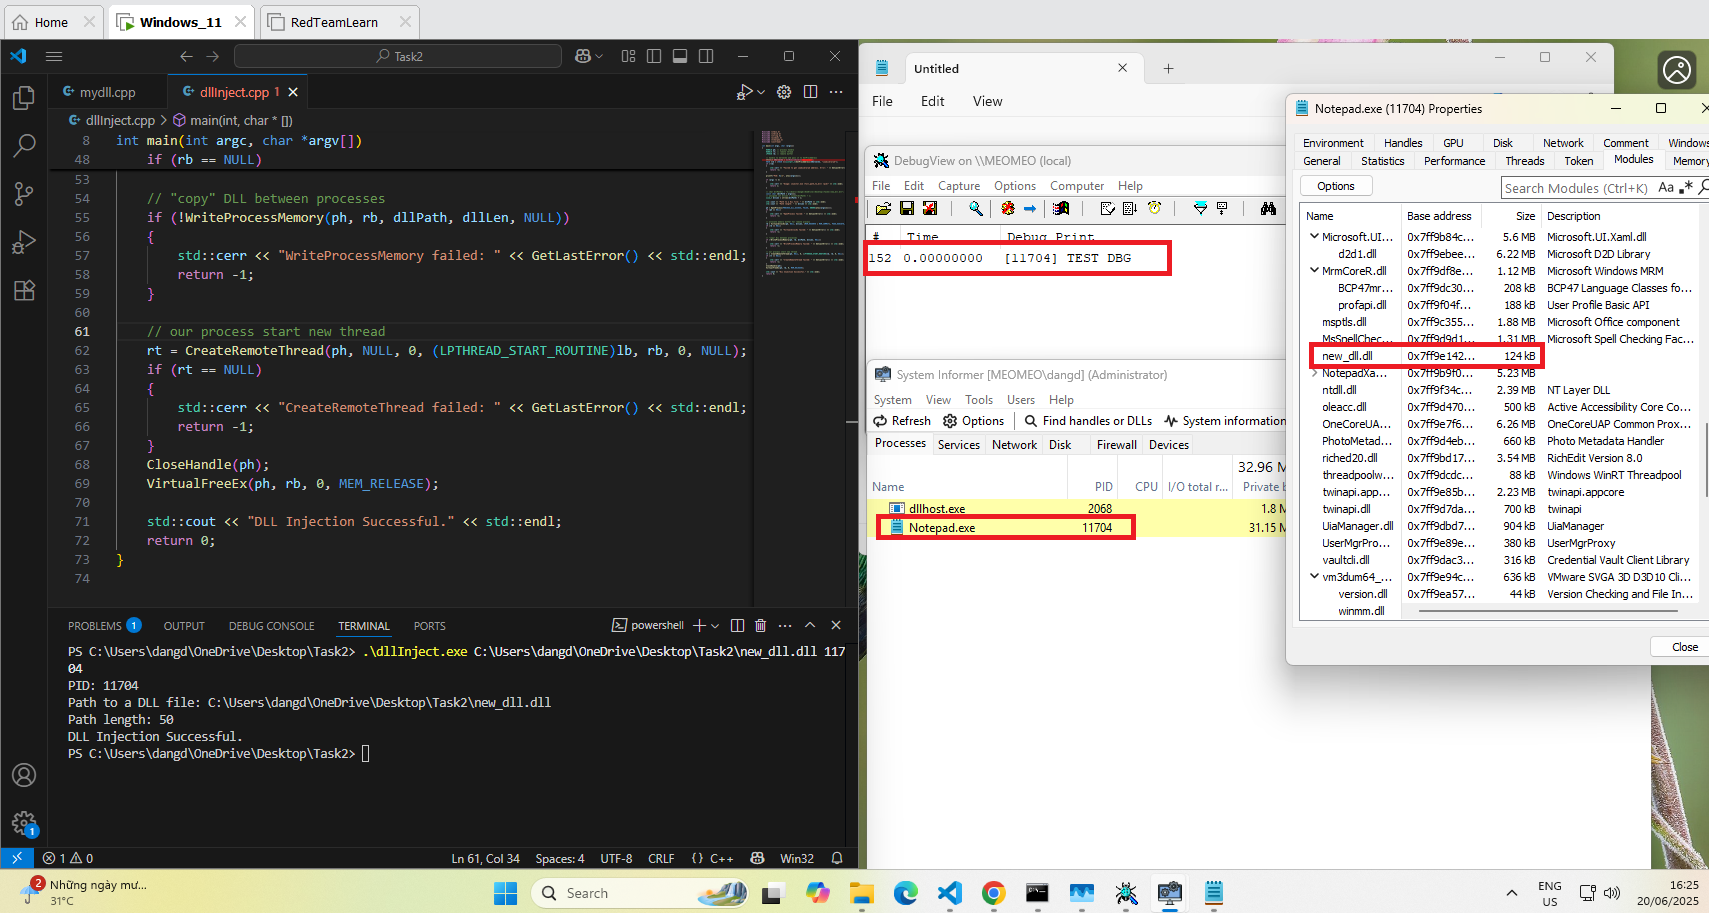Click the Options button in Properties Modules
This screenshot has width=1709, height=913.
point(1336,186)
